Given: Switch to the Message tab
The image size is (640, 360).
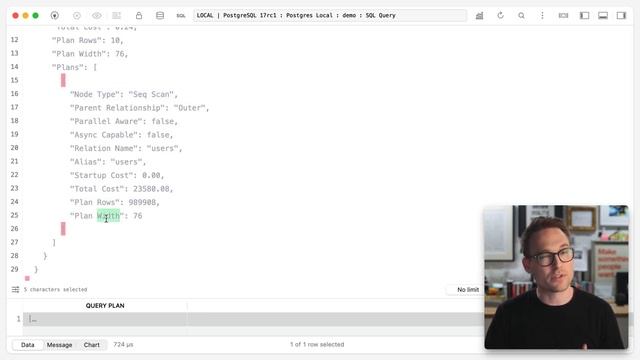Looking at the screenshot, I should point(59,345).
